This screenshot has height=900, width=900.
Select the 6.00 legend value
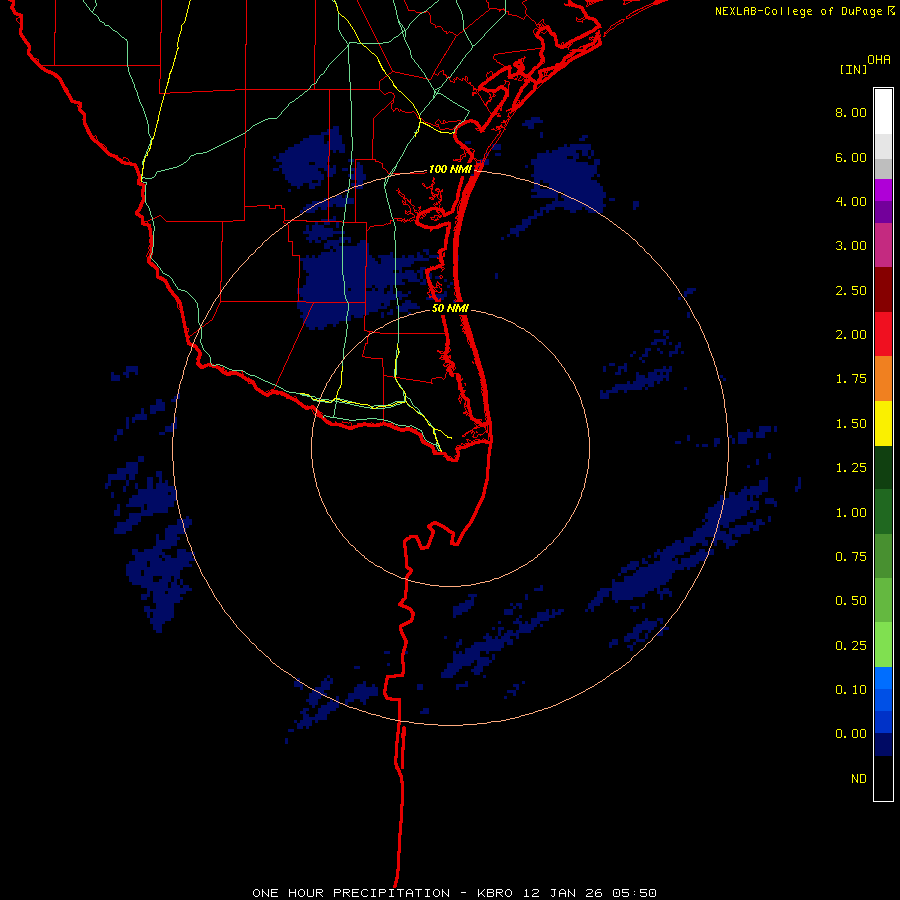pos(851,157)
